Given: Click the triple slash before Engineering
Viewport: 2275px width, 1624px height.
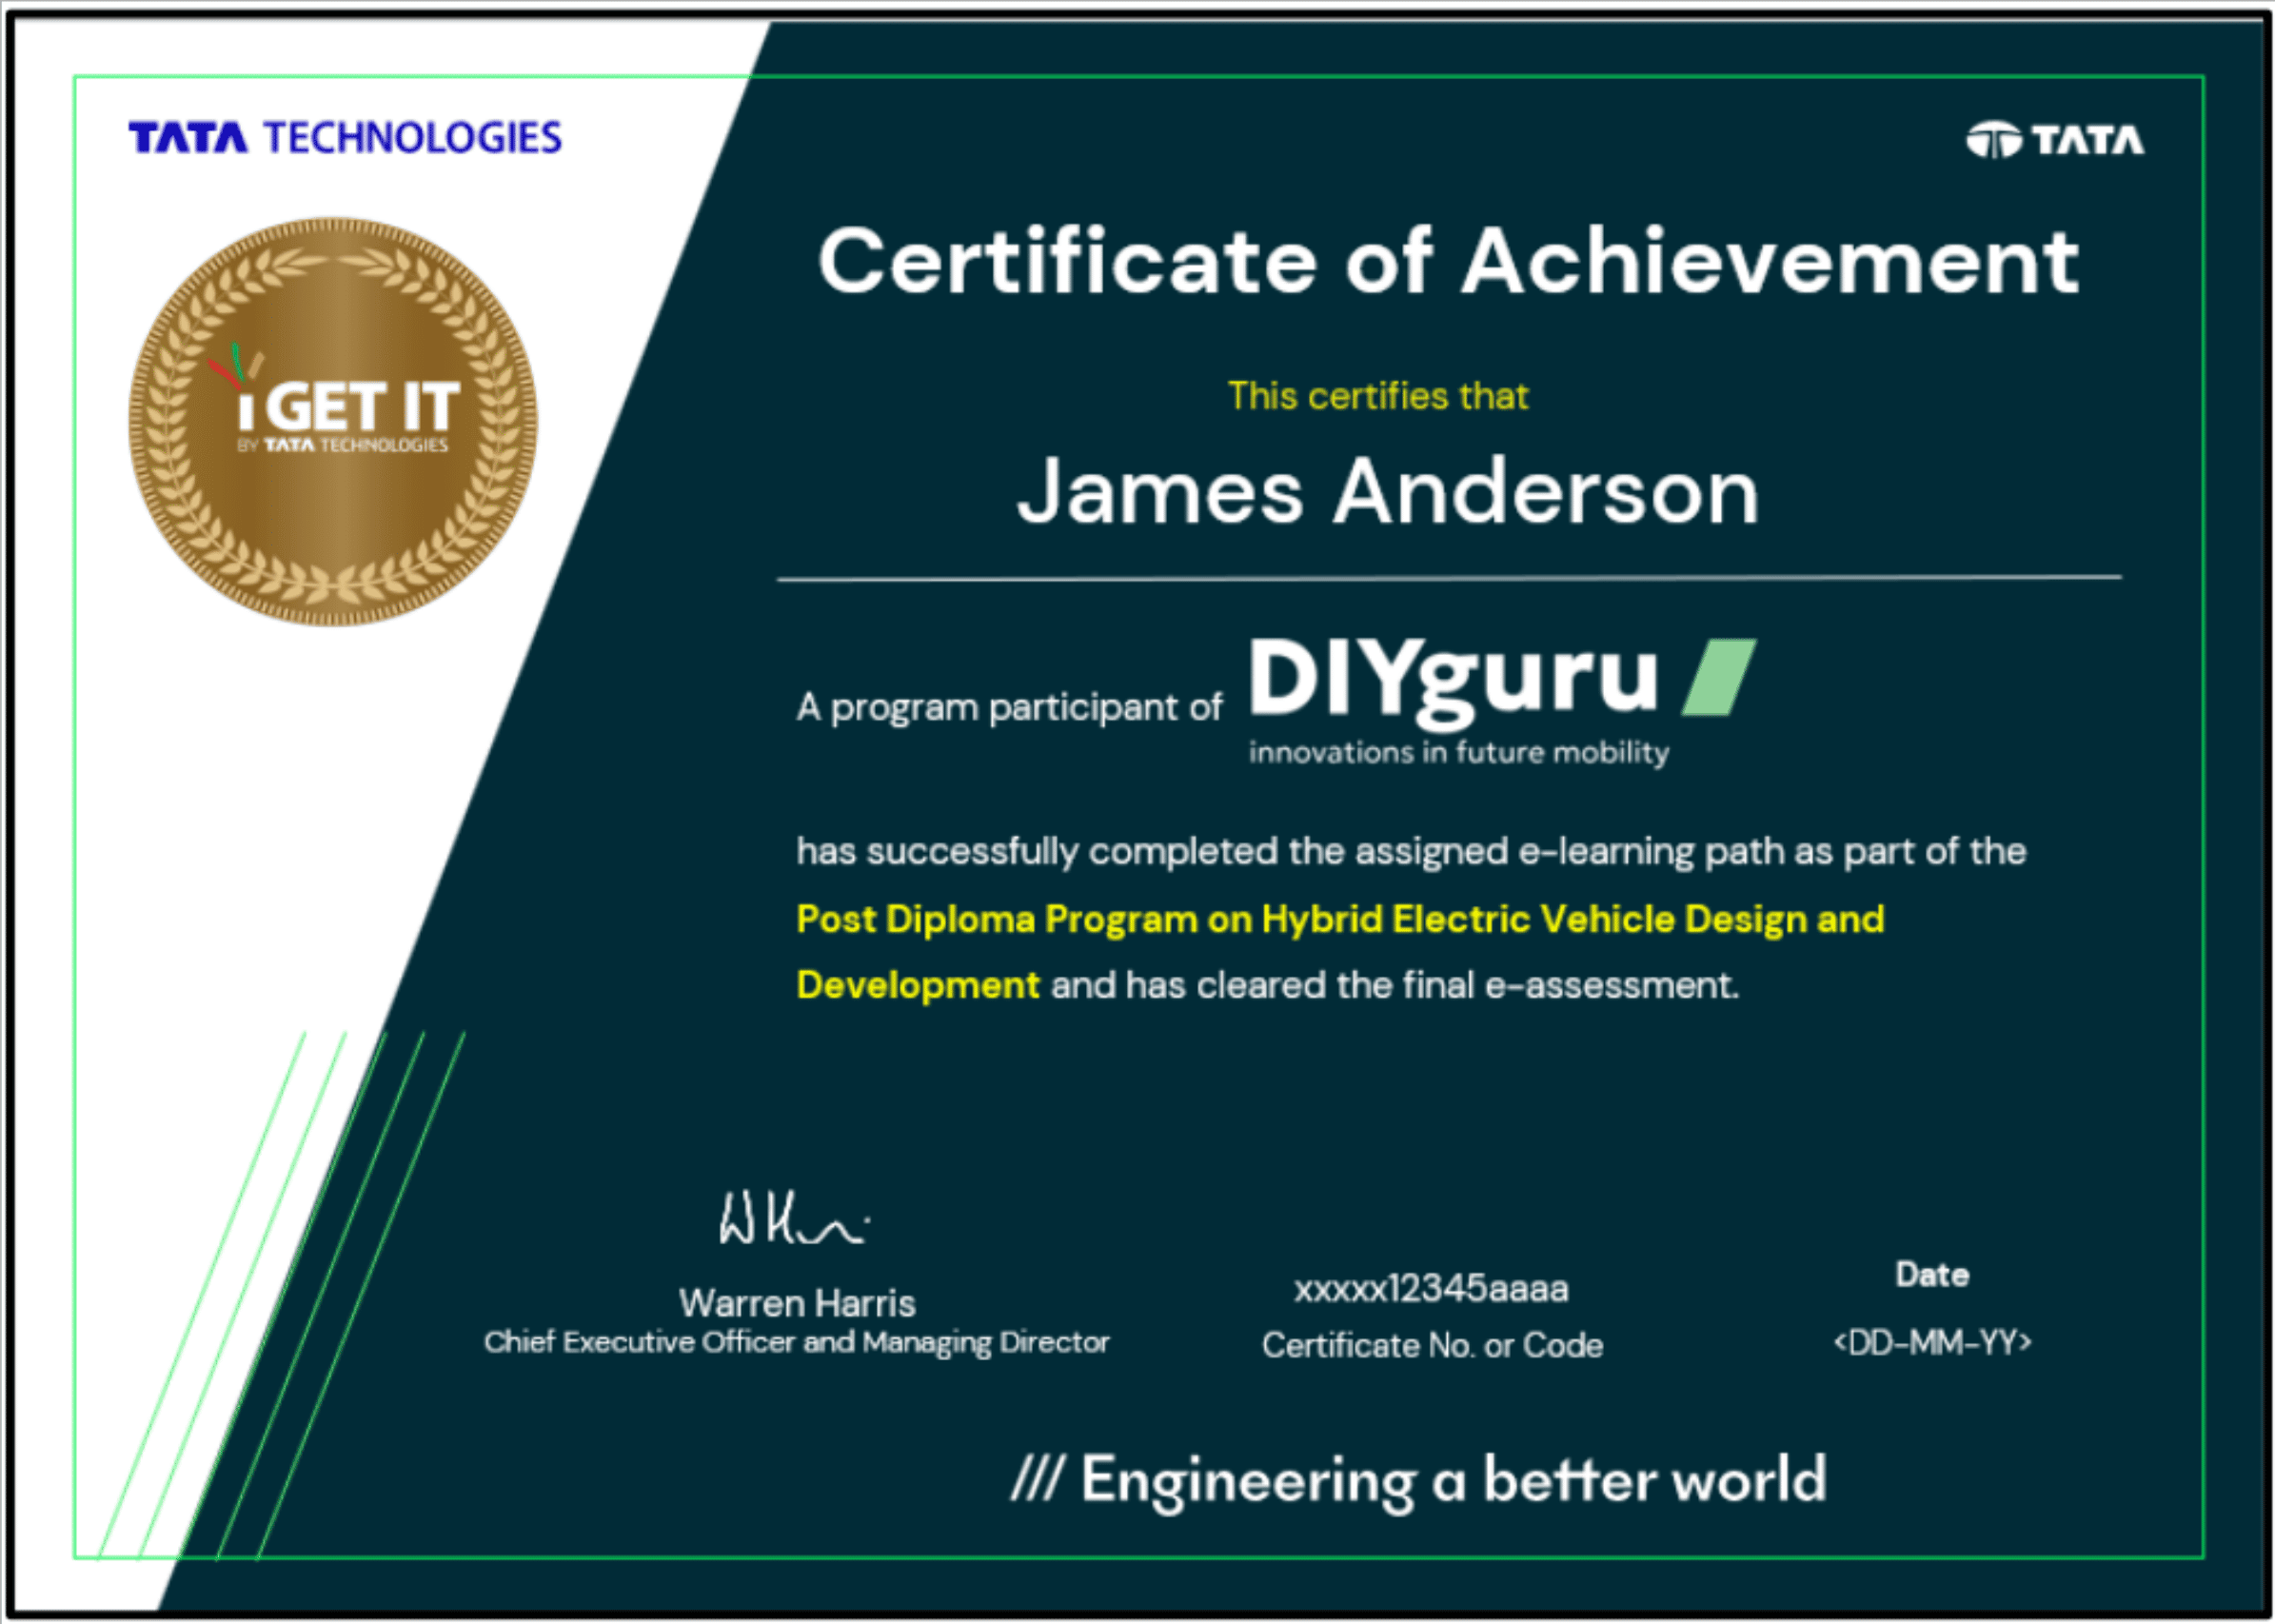Looking at the screenshot, I should pos(1036,1478).
